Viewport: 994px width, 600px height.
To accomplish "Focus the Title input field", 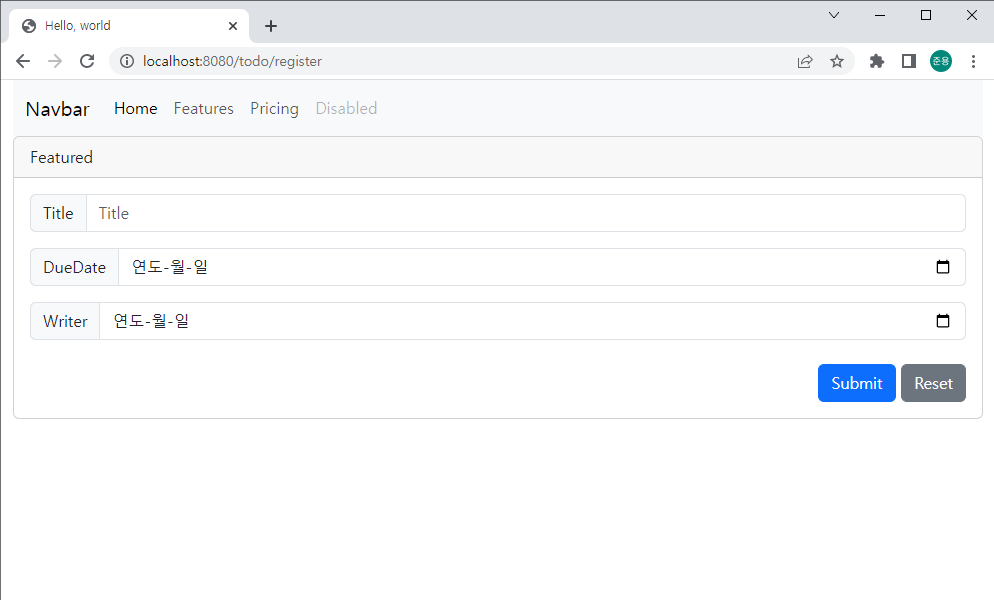I will pos(526,213).
